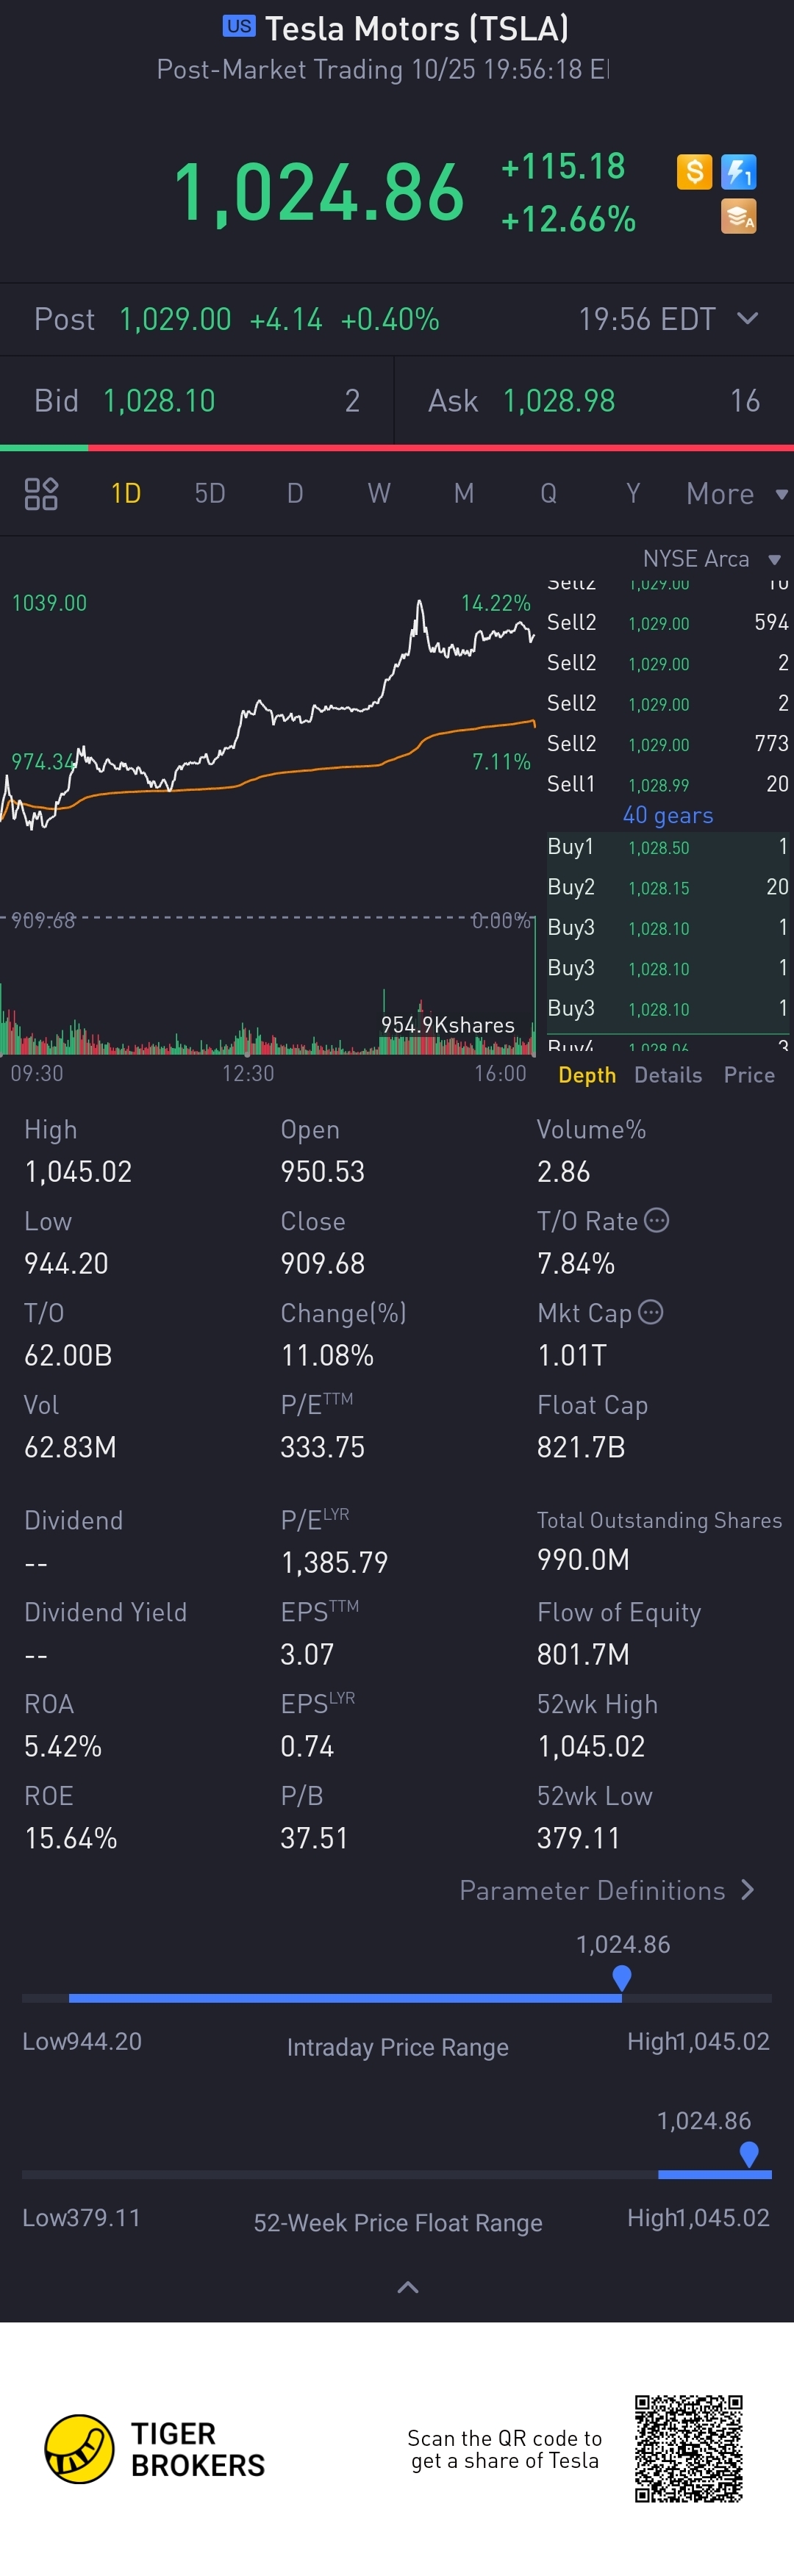Tap the Post price 1,029.00
This screenshot has width=794, height=2576.
click(x=175, y=319)
